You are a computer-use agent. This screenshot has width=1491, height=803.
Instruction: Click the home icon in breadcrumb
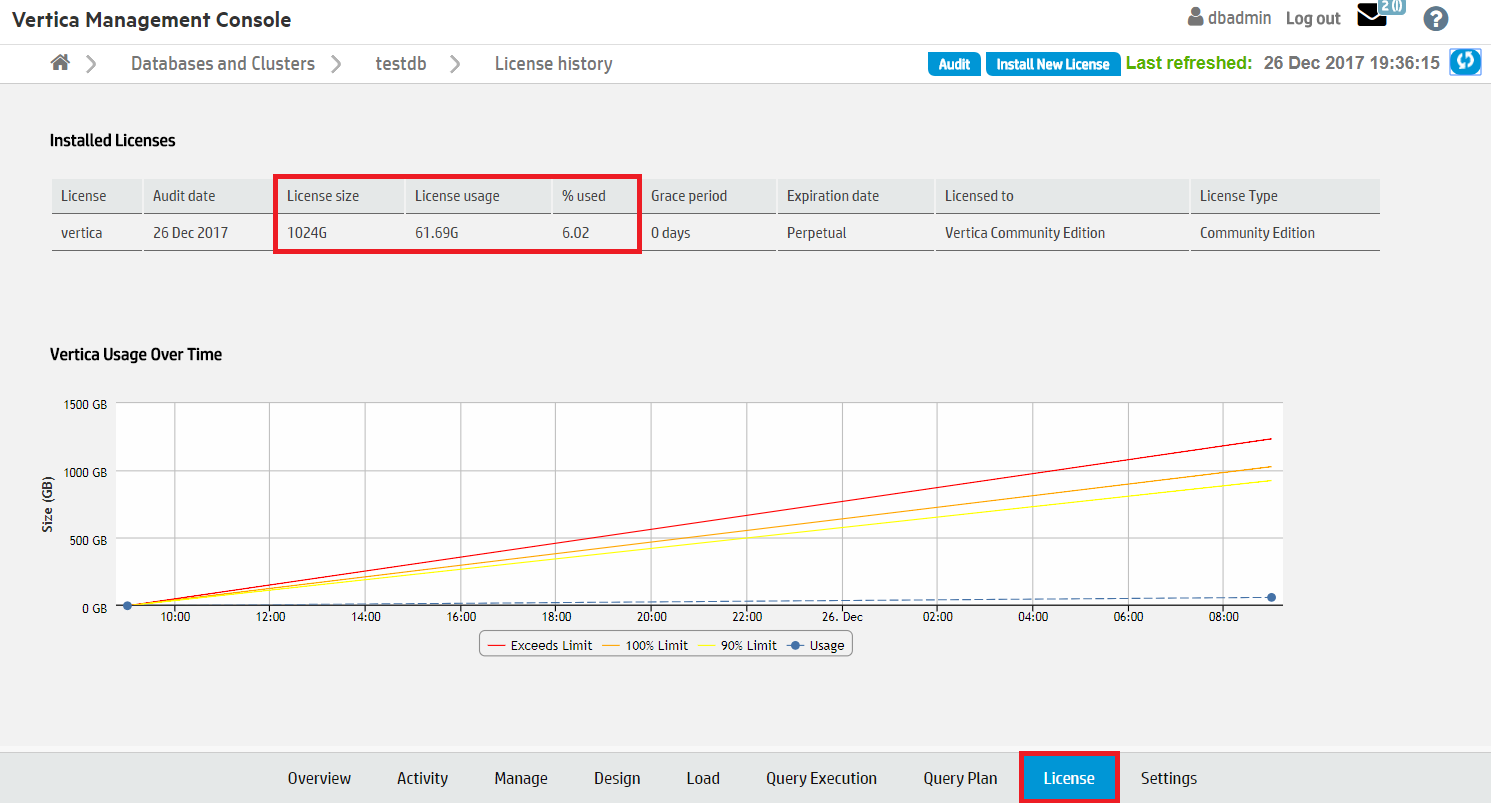(x=60, y=63)
